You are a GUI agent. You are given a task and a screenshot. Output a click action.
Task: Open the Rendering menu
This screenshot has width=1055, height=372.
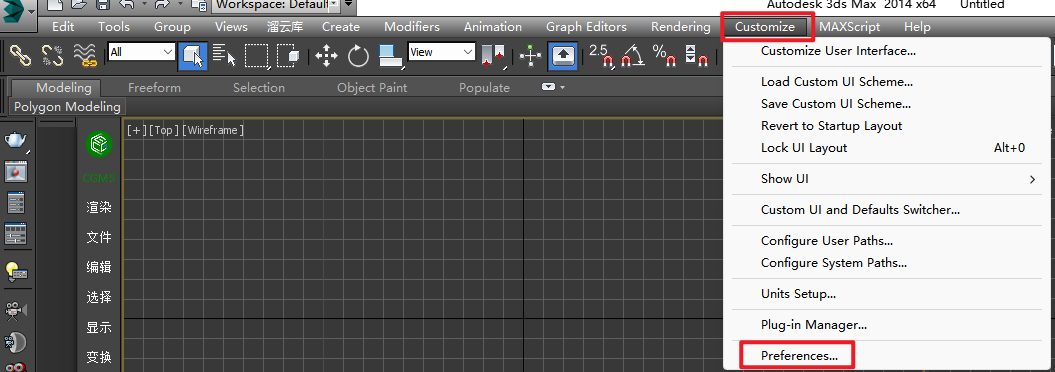[680, 27]
